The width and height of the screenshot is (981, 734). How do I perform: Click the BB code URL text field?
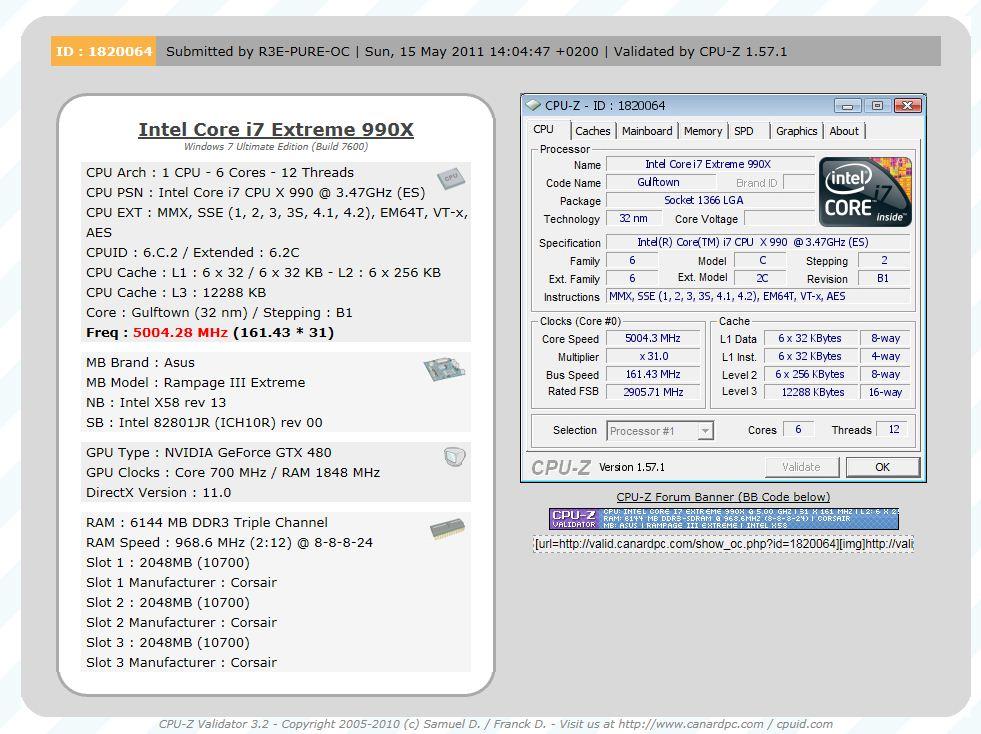point(723,544)
